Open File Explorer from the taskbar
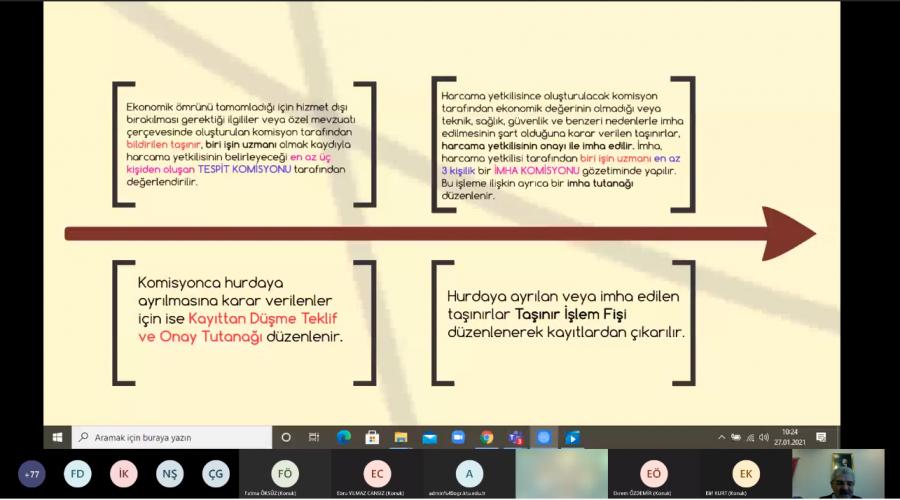 (401, 437)
